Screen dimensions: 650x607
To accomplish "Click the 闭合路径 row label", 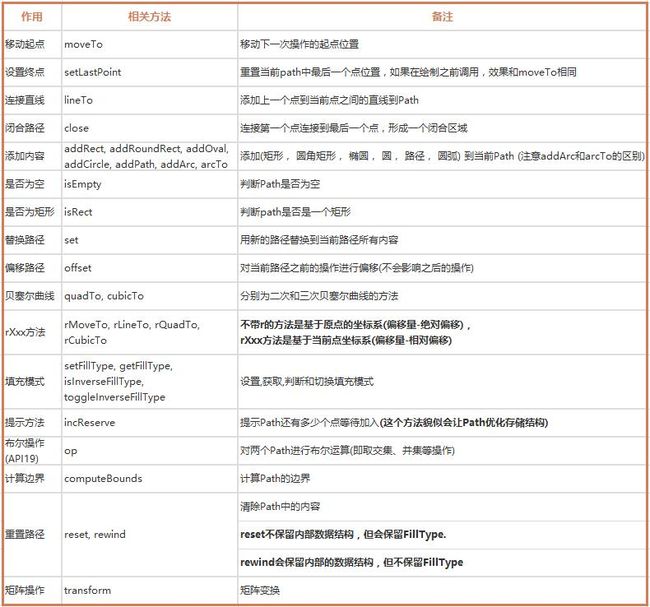I will pos(25,128).
